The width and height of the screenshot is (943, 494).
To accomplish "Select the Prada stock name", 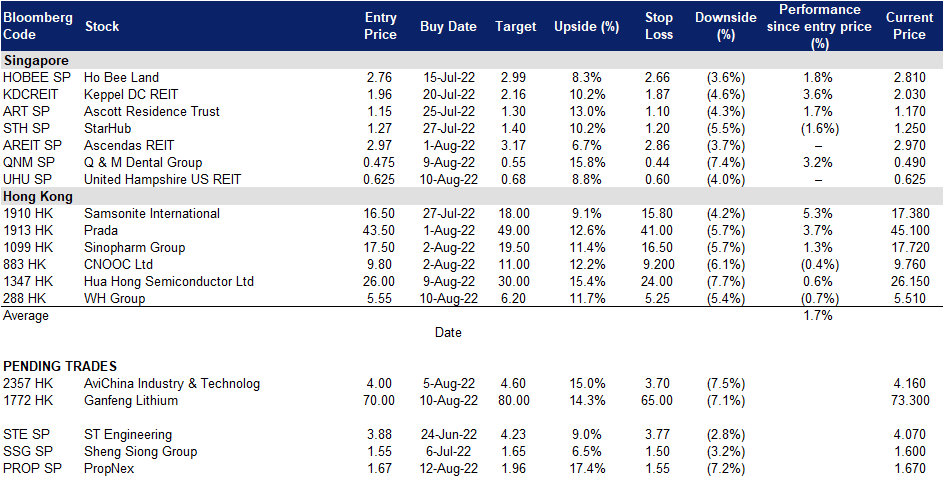I will point(101,230).
